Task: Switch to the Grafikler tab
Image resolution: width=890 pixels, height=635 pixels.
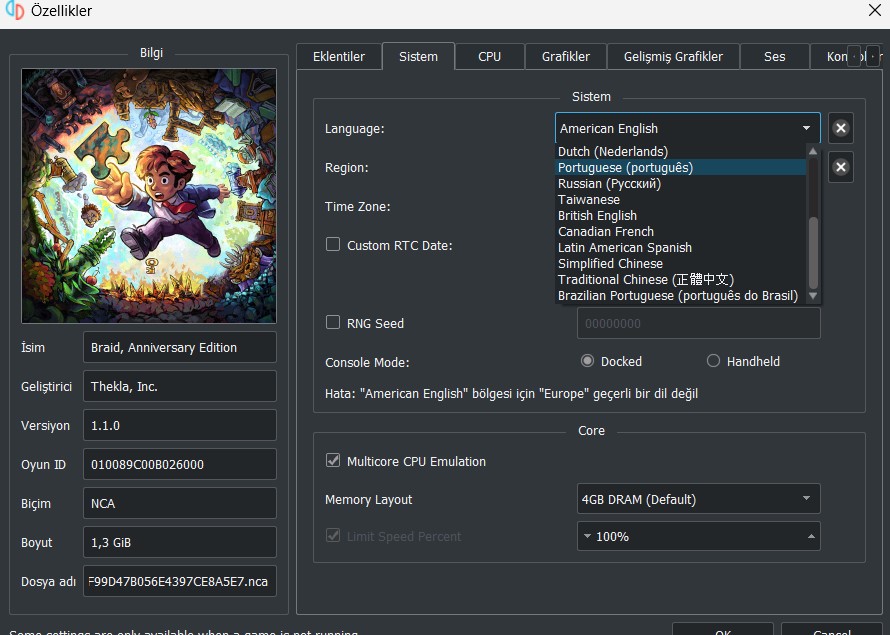Action: [x=565, y=57]
